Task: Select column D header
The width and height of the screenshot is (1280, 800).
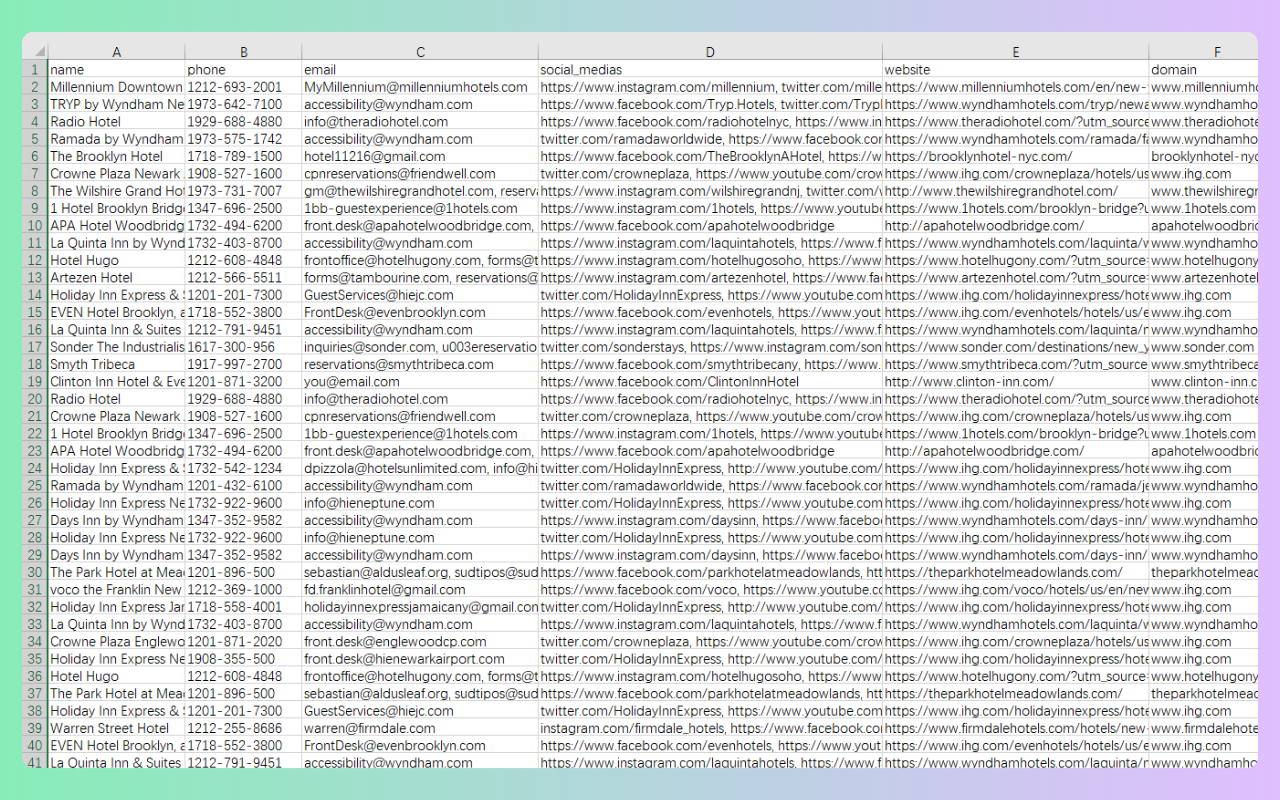Action: 710,52
